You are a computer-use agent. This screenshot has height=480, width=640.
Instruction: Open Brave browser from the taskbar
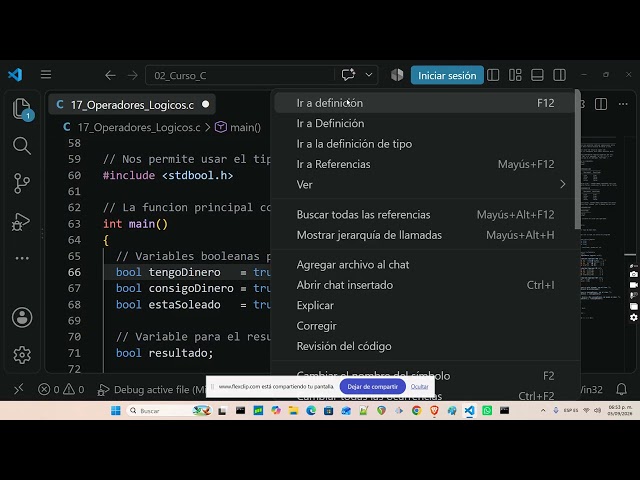434,411
